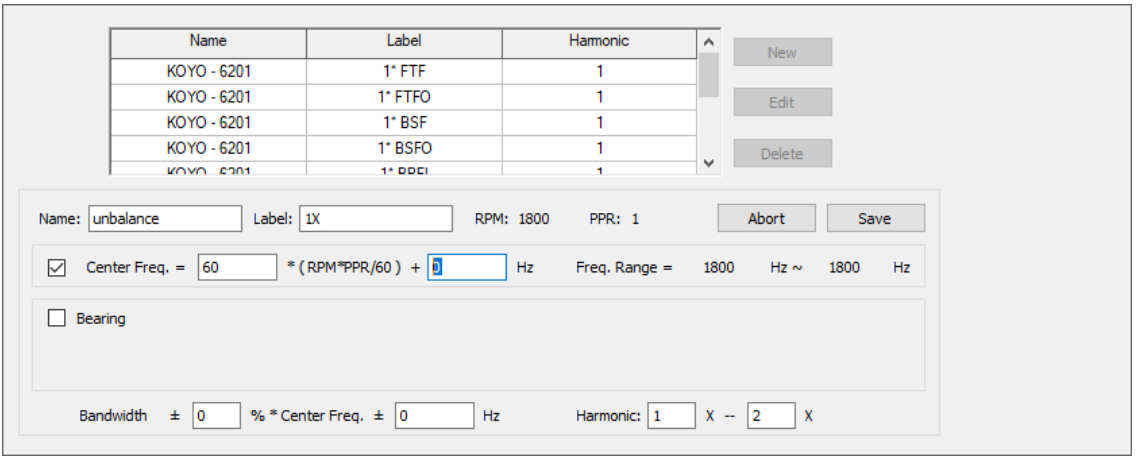Sort by the Name column header
This screenshot has height=463, width=1139.
208,42
